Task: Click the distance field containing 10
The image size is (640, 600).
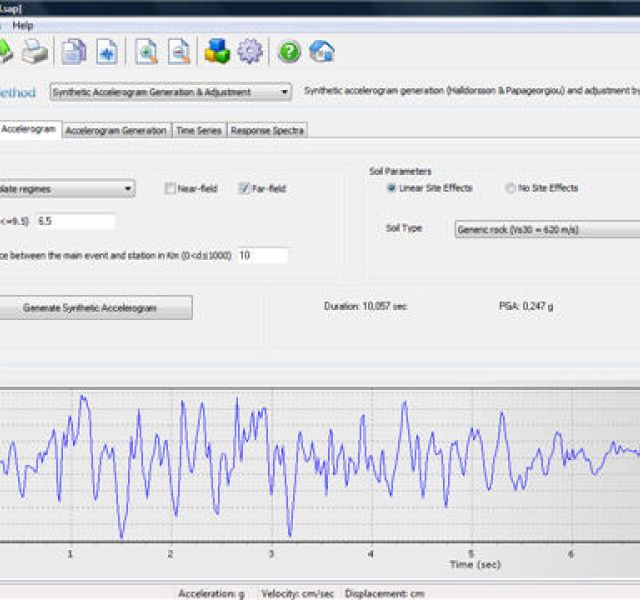Action: tap(262, 256)
